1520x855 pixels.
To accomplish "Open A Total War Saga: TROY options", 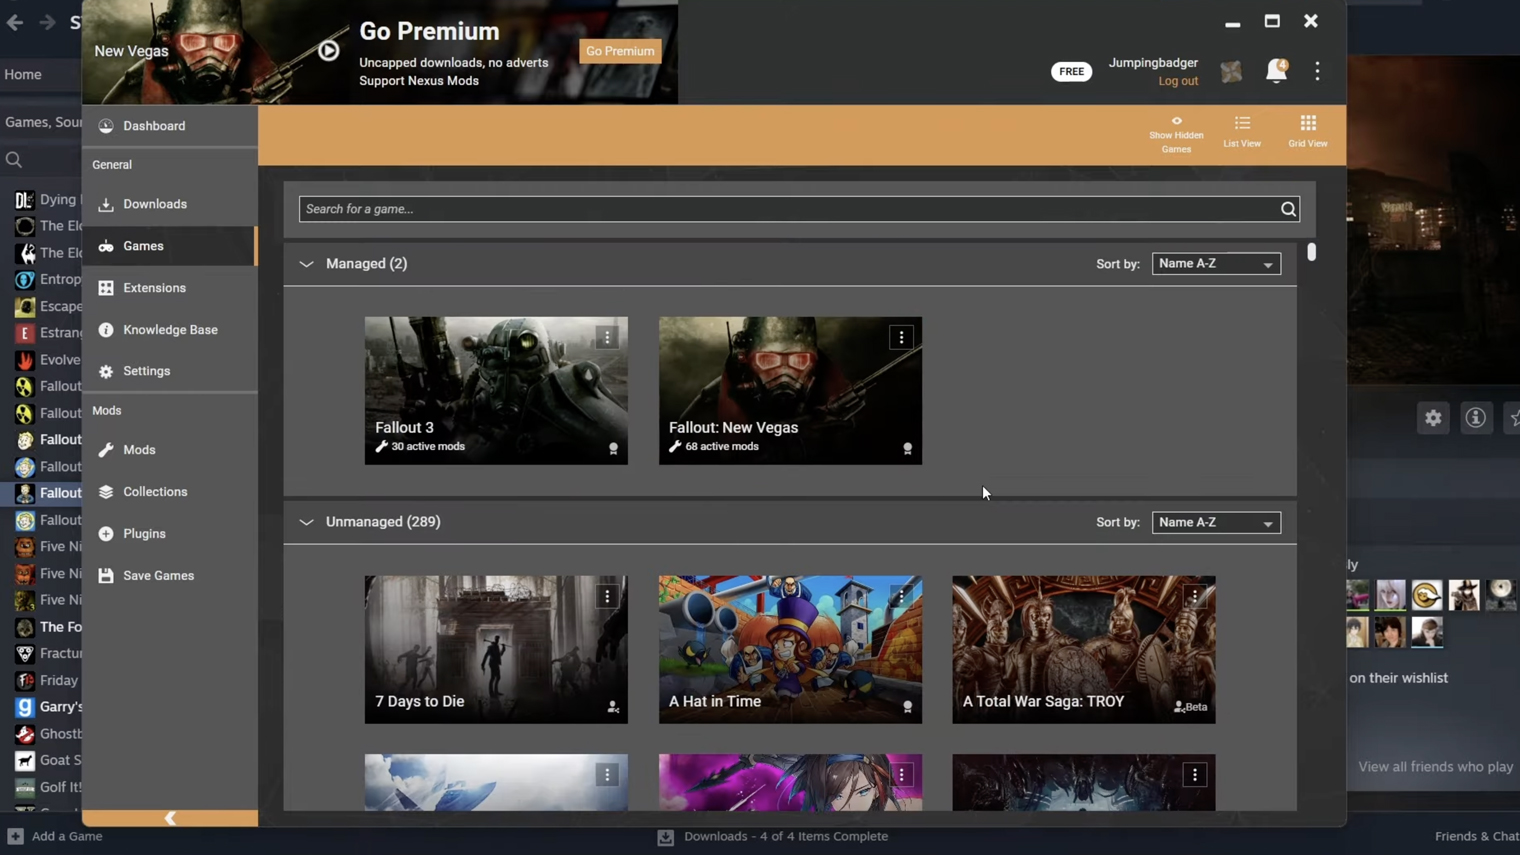I will tap(1195, 596).
